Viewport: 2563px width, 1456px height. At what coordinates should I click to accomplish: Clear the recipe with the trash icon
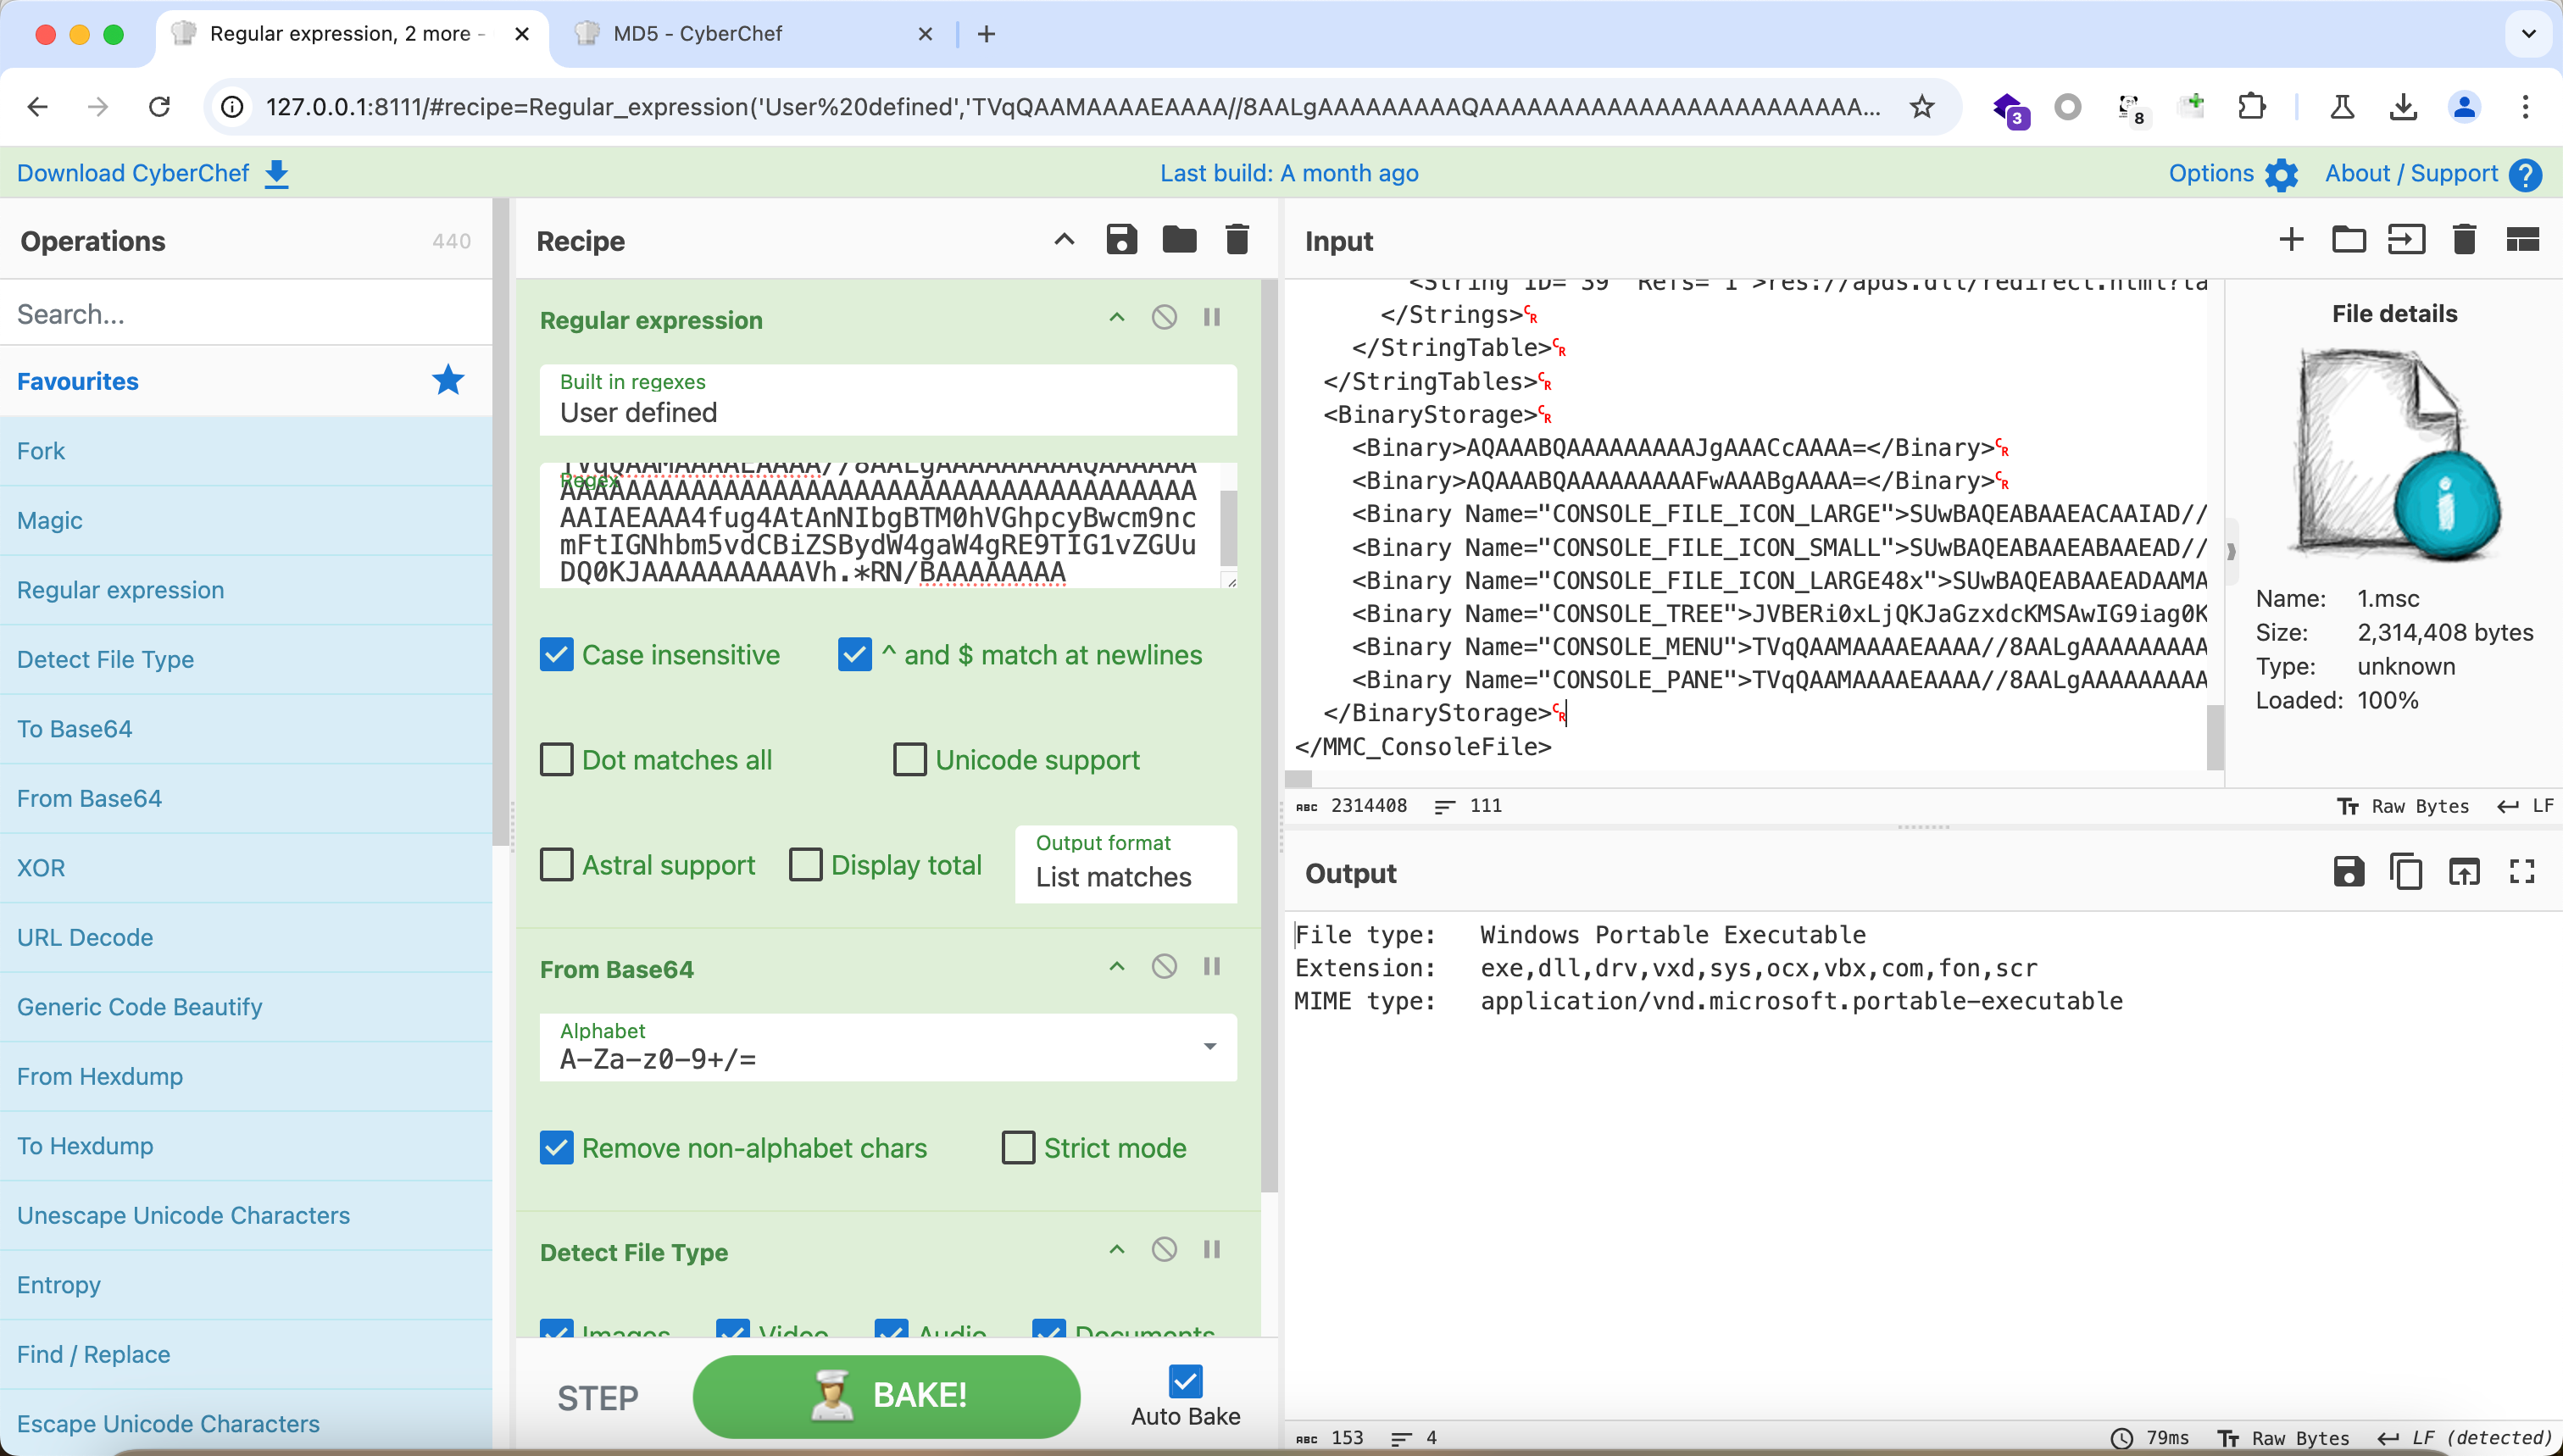coord(1237,240)
